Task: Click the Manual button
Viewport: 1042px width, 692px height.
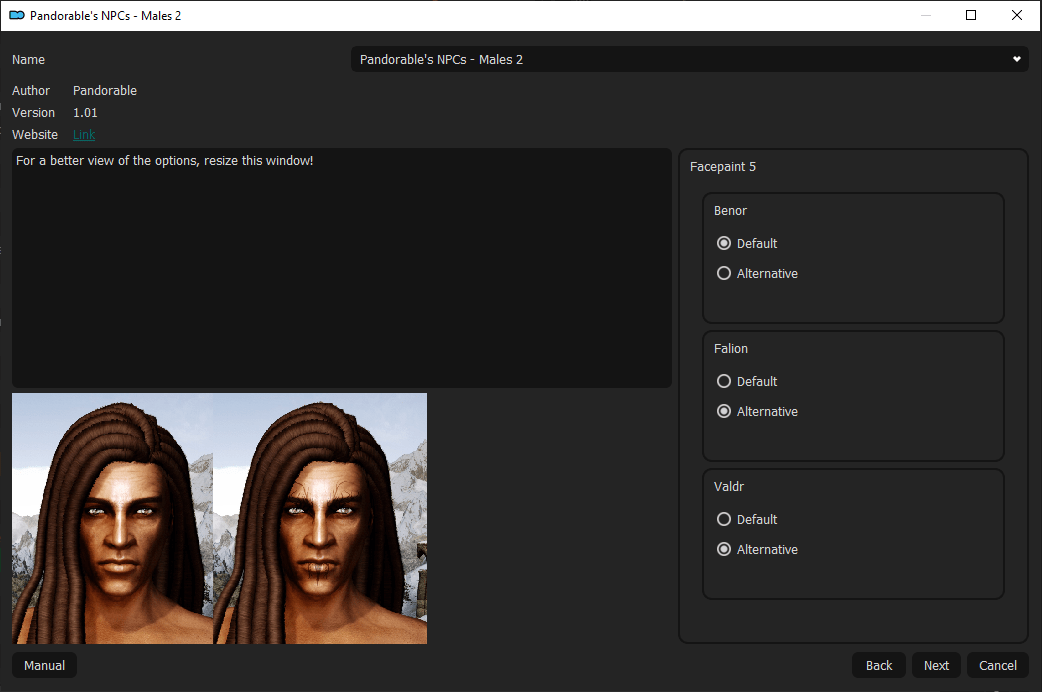Action: pos(45,665)
